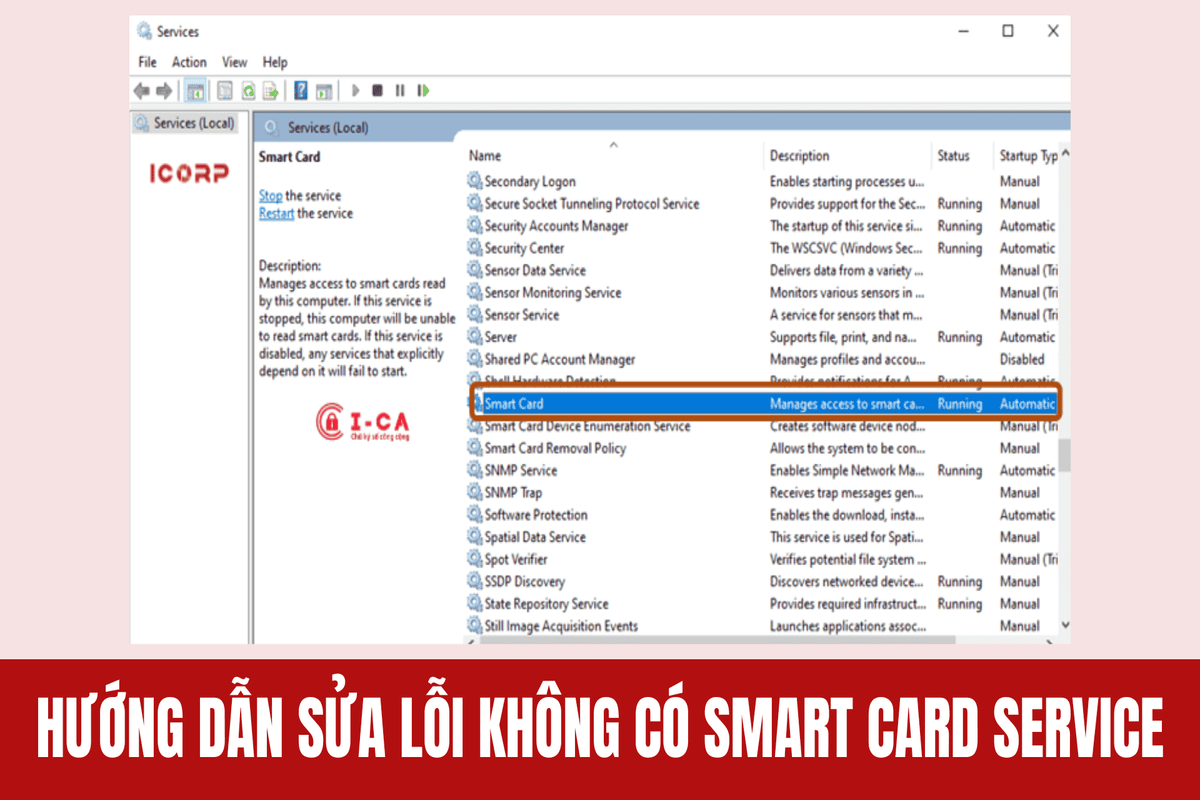
Task: Click the Restart service link
Action: tap(276, 213)
